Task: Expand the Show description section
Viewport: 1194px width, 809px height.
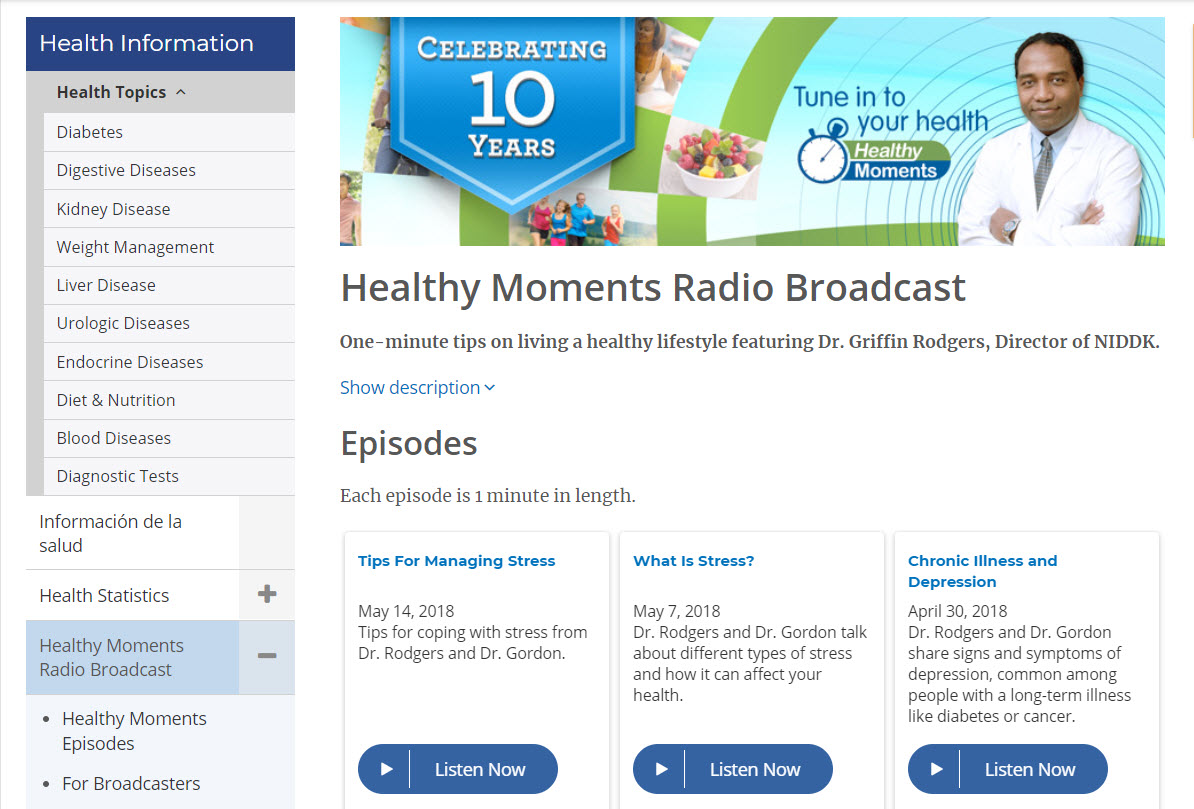Action: coord(416,387)
